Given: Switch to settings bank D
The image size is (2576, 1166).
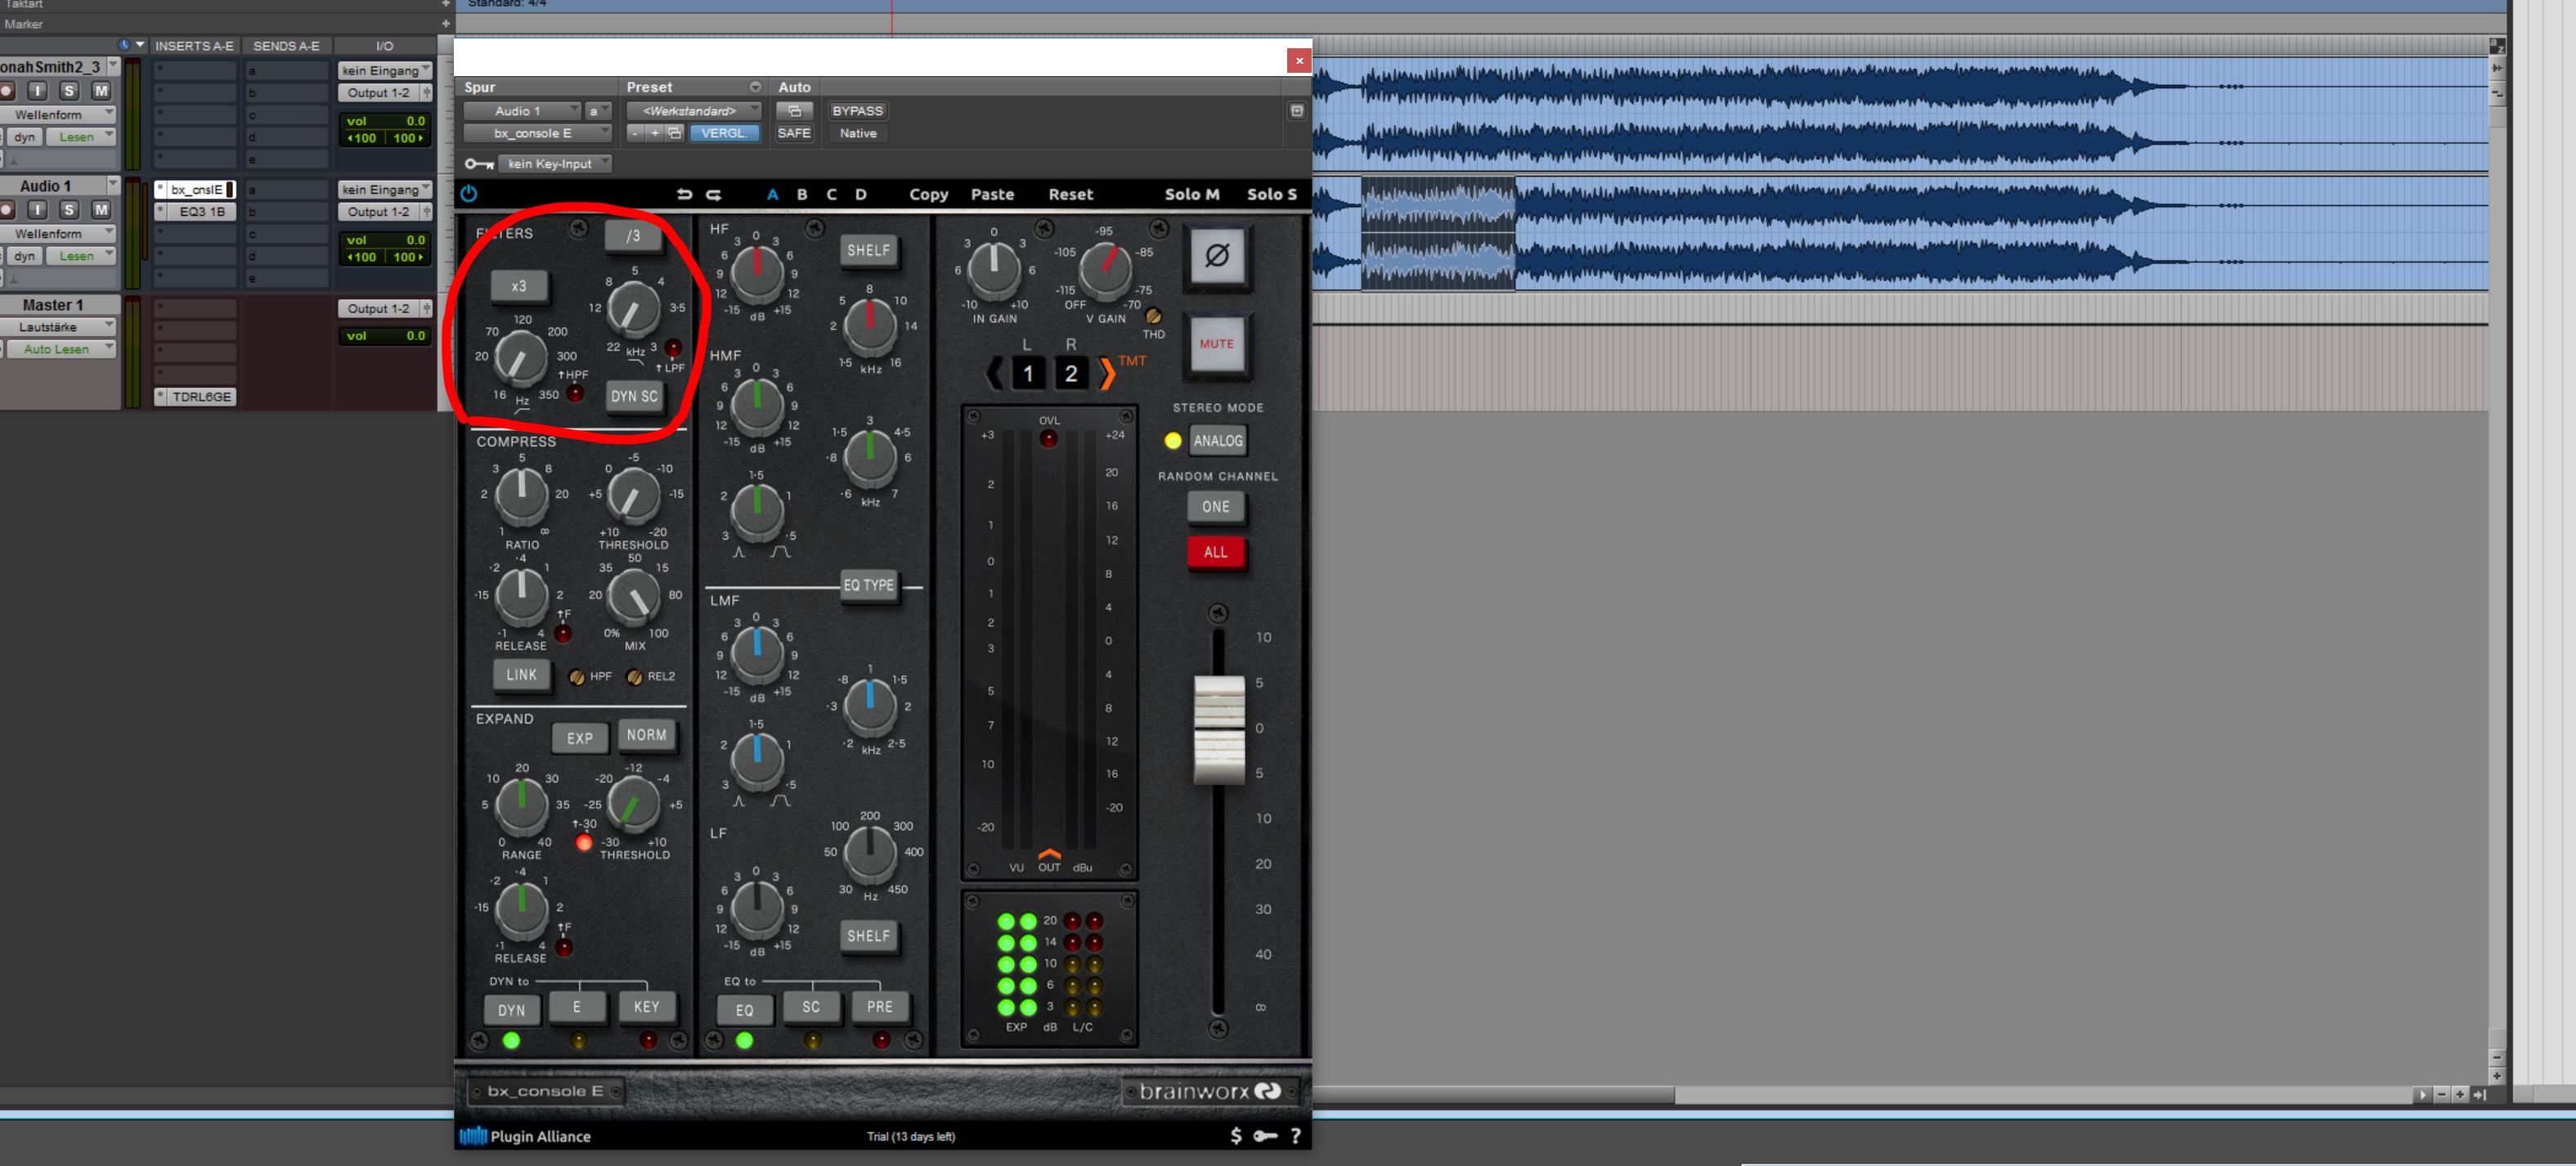Looking at the screenshot, I should (x=860, y=194).
